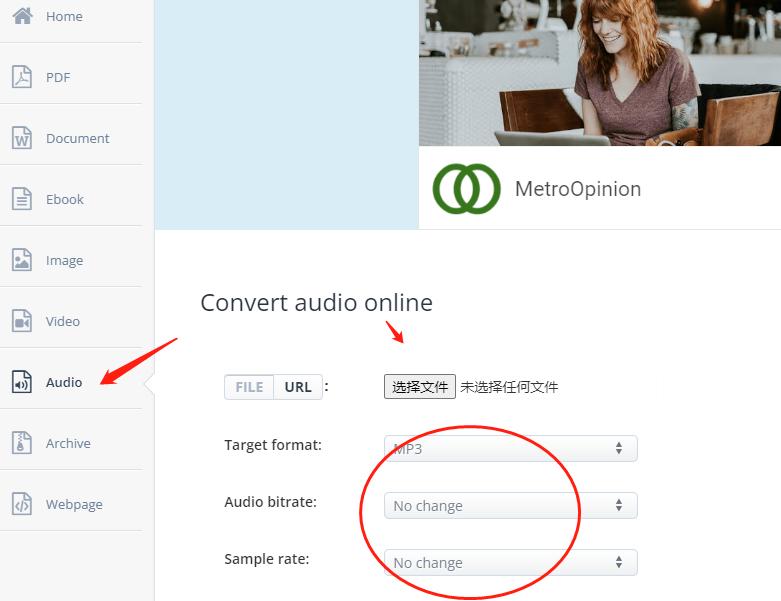Click the MetroOpinion advertisement text
This screenshot has height=601, width=781.
point(578,189)
